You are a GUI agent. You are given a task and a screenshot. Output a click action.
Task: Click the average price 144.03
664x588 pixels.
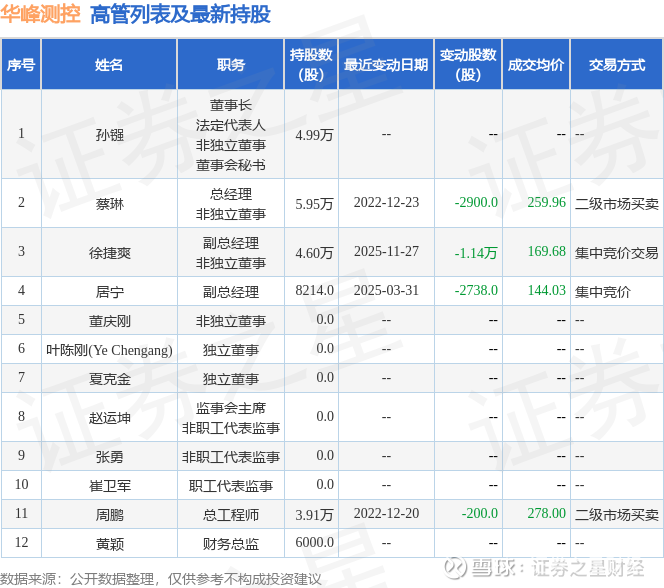click(546, 290)
